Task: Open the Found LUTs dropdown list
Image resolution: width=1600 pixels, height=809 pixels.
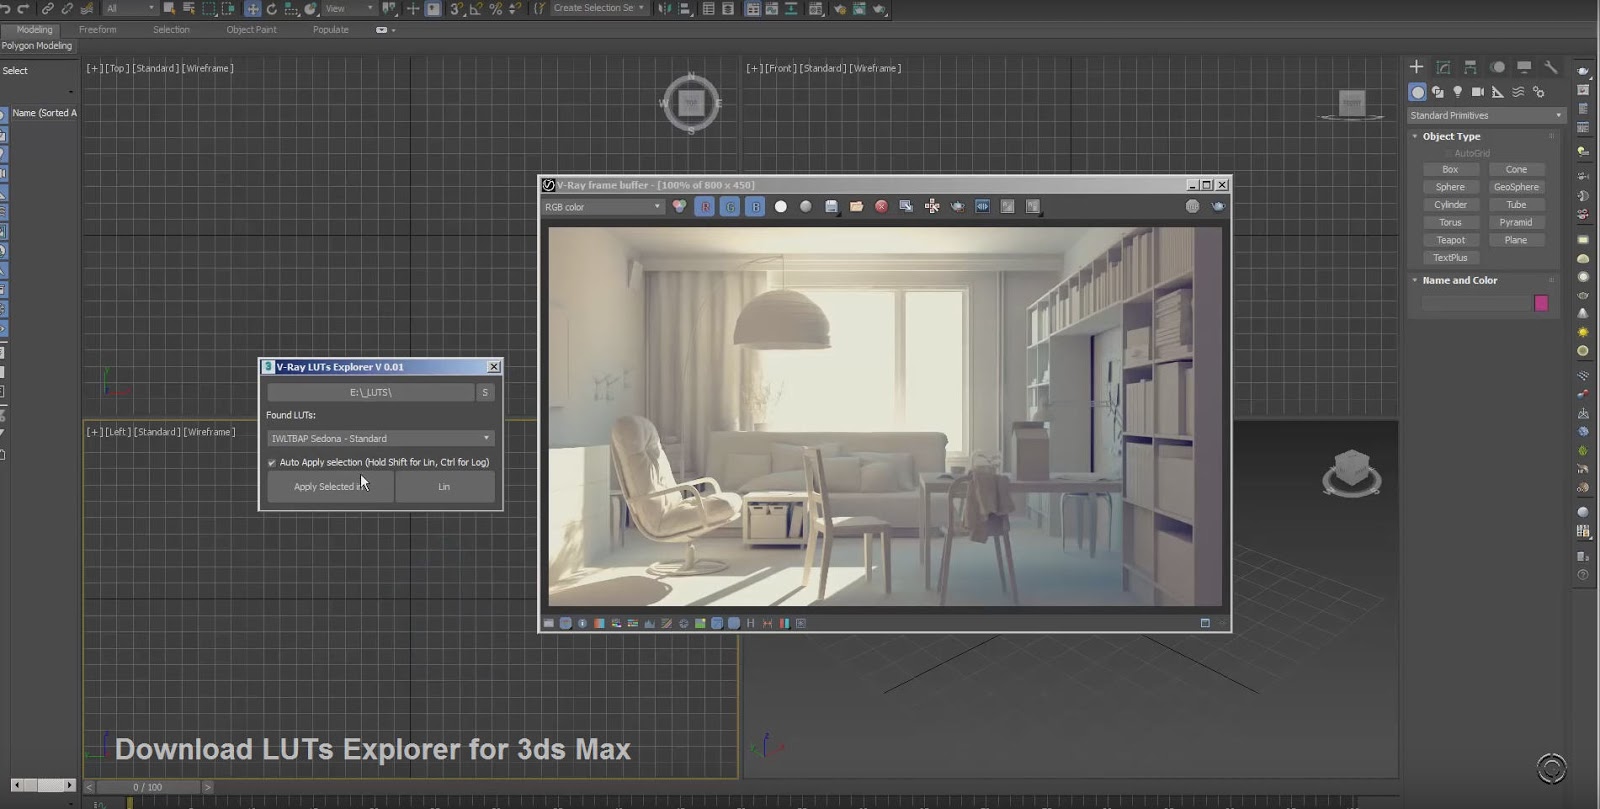Action: 380,438
